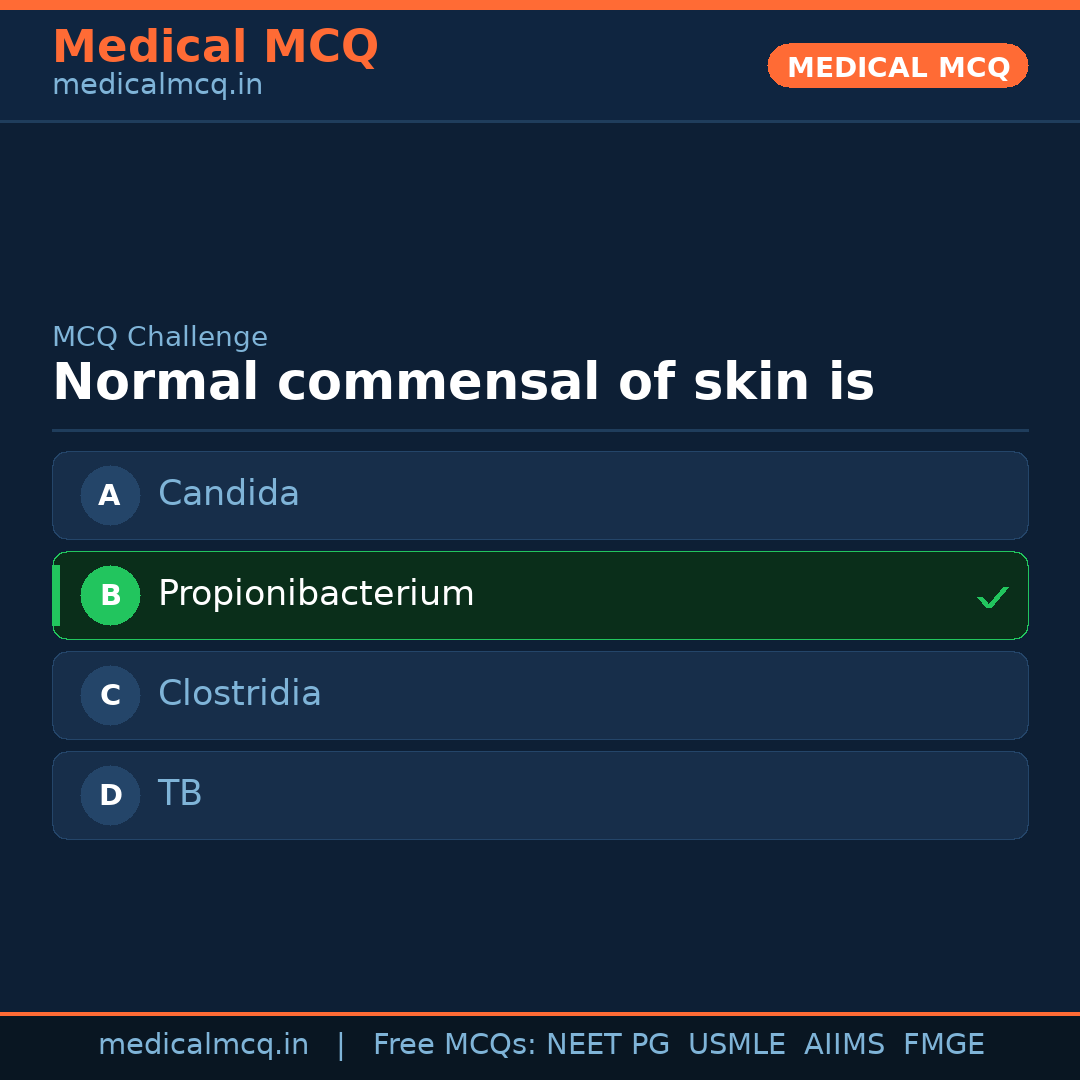Click the letter C circle badge
The image size is (1080, 1080).
pyautogui.click(x=110, y=695)
